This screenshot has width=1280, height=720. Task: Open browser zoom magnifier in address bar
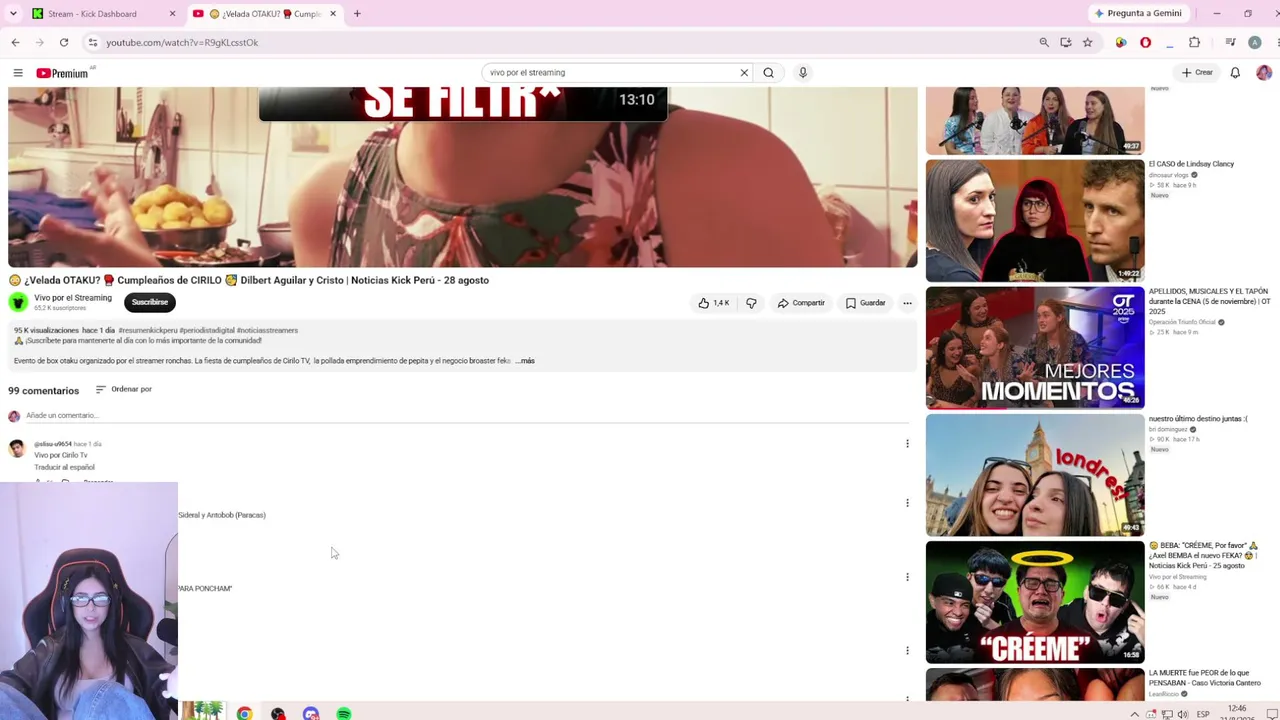point(1044,42)
